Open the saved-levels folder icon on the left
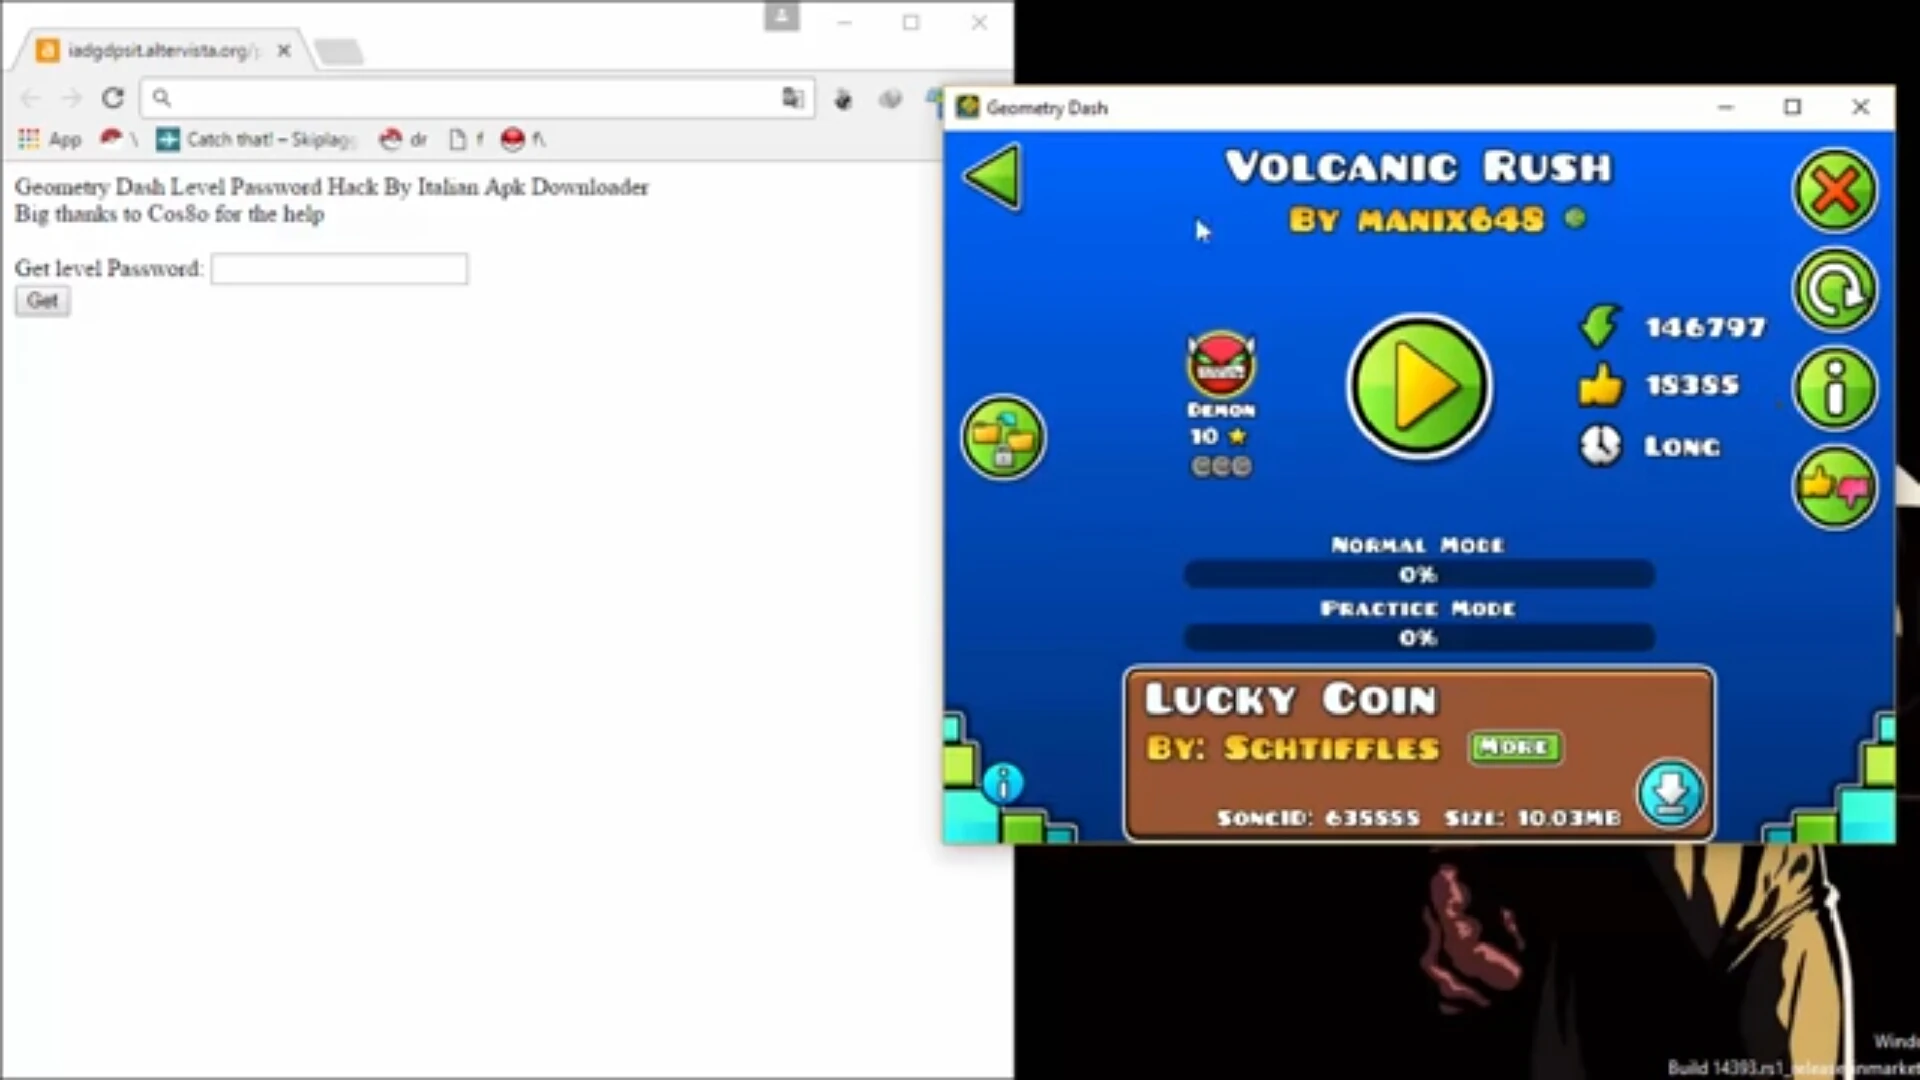1920x1080 pixels. [1003, 437]
